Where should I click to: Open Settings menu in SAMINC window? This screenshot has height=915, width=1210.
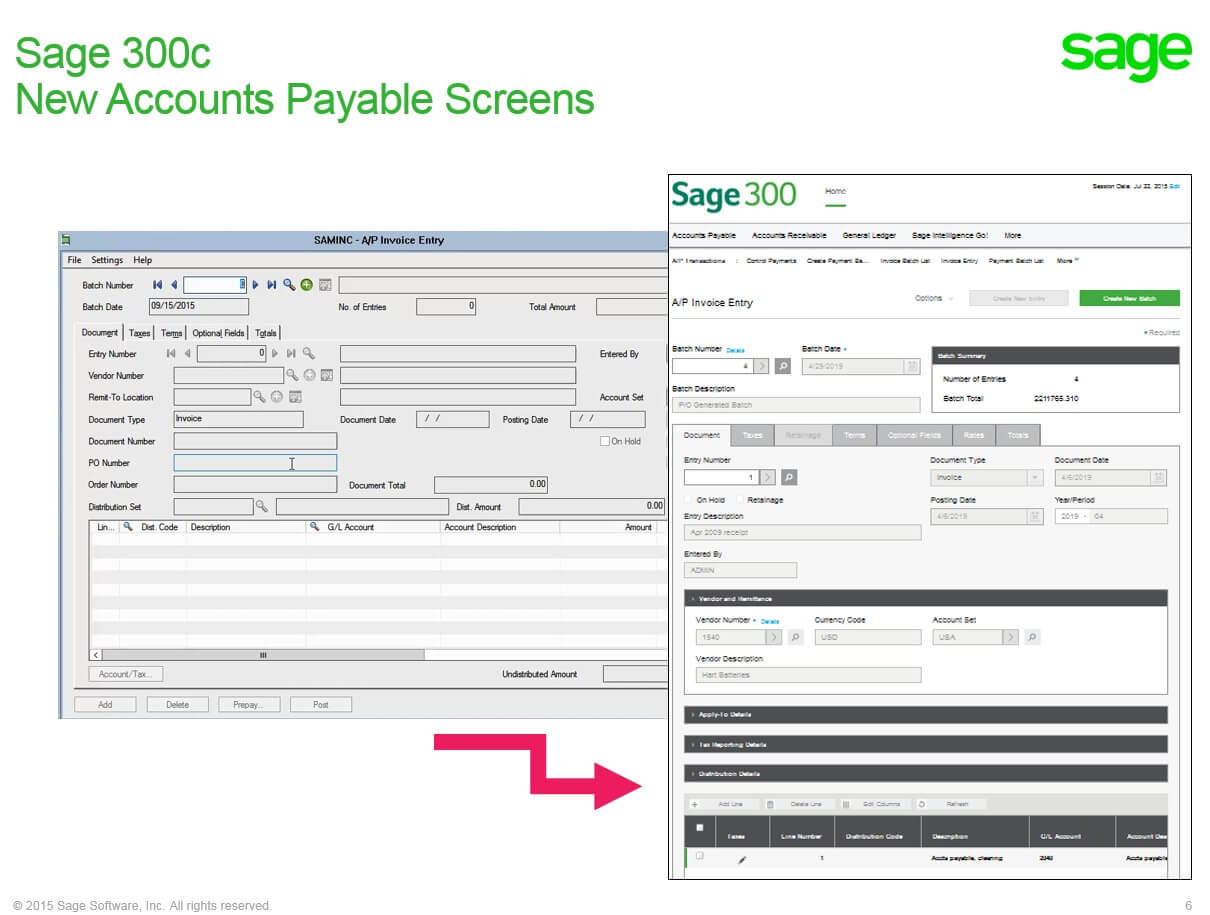pos(107,260)
